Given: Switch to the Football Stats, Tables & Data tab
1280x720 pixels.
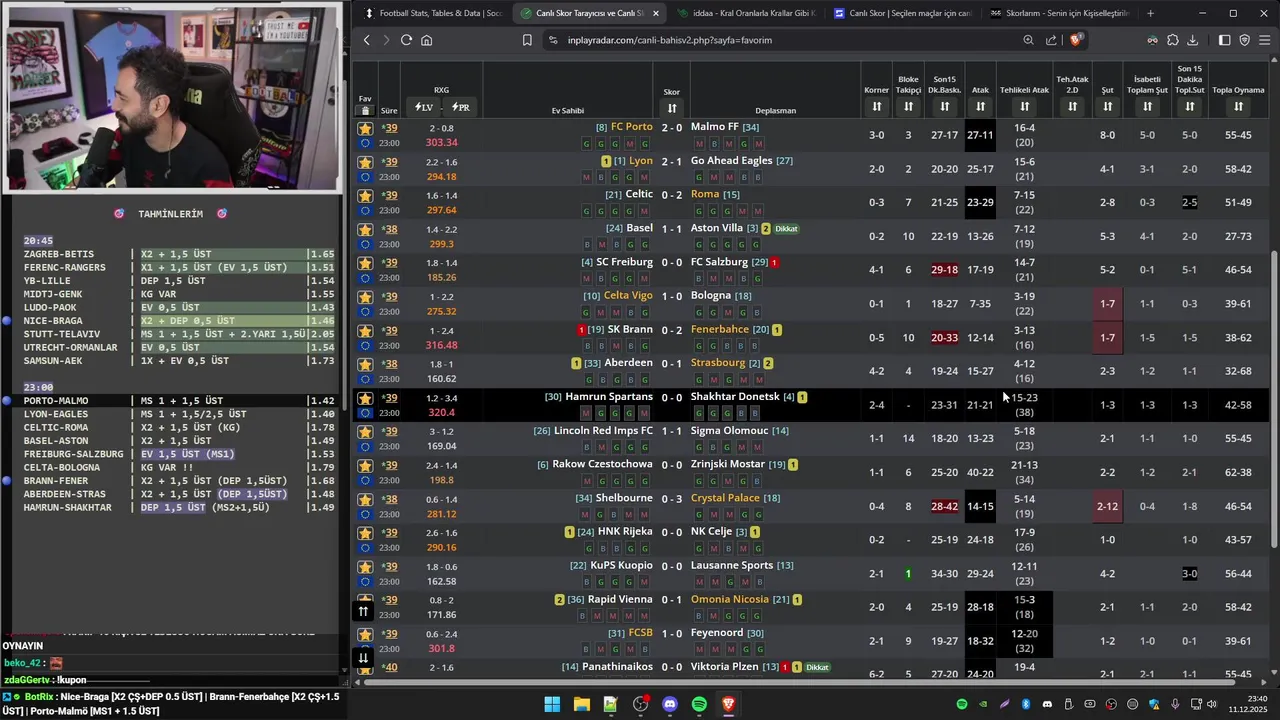Looking at the screenshot, I should pos(433,13).
